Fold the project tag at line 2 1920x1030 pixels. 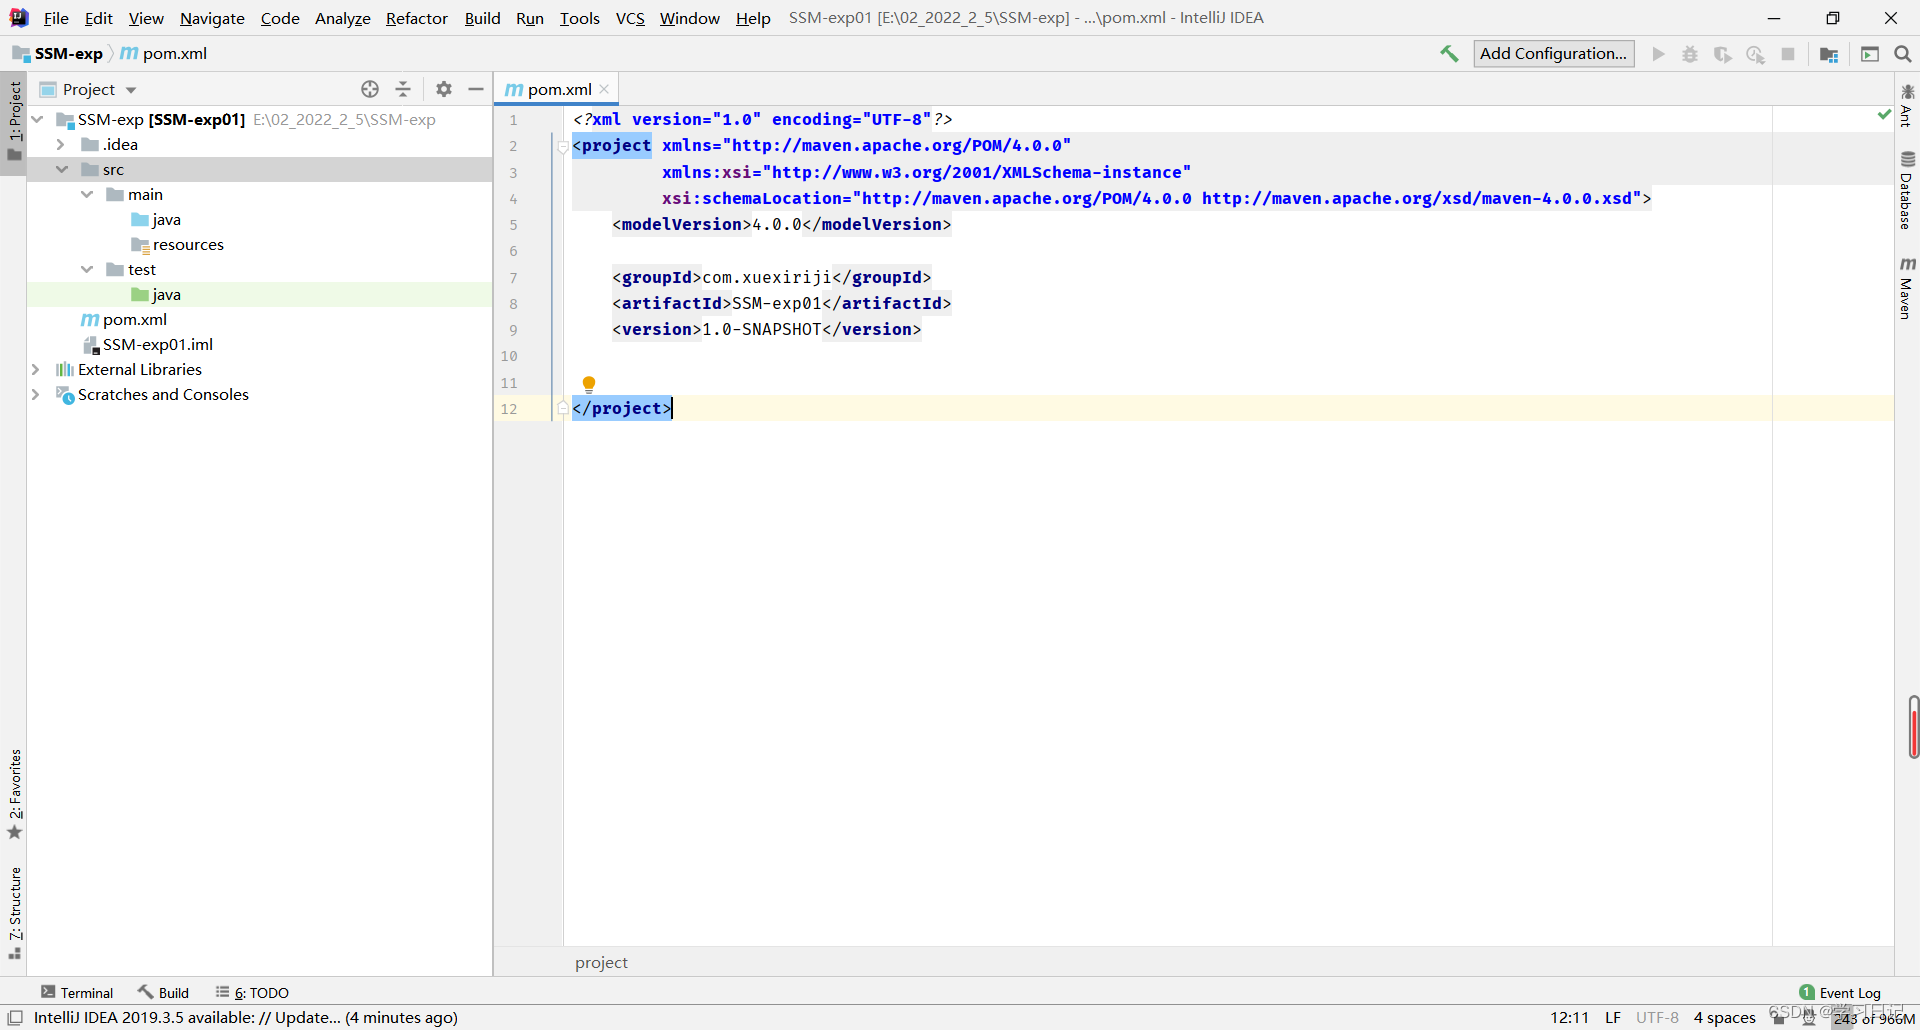click(563, 146)
